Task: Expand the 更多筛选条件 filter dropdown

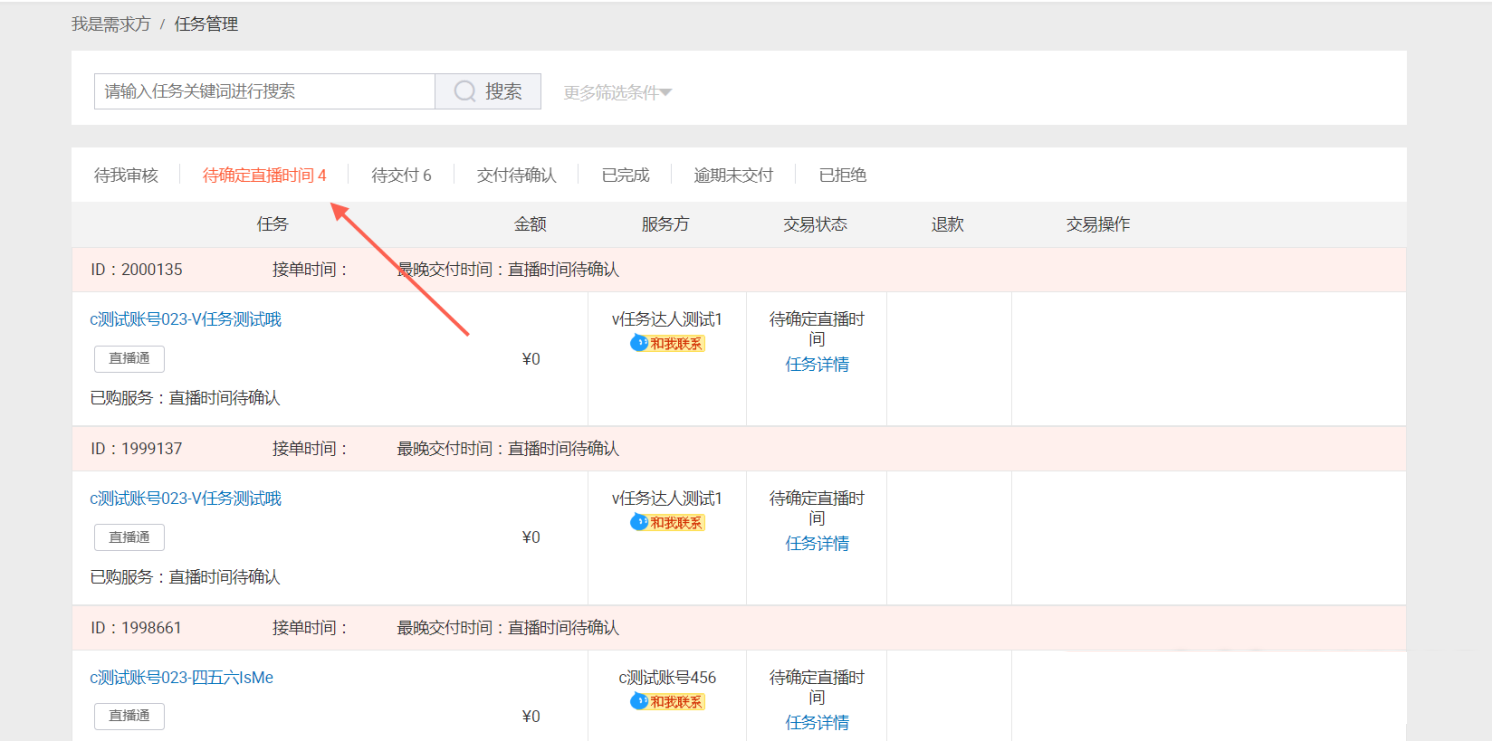Action: pos(616,91)
